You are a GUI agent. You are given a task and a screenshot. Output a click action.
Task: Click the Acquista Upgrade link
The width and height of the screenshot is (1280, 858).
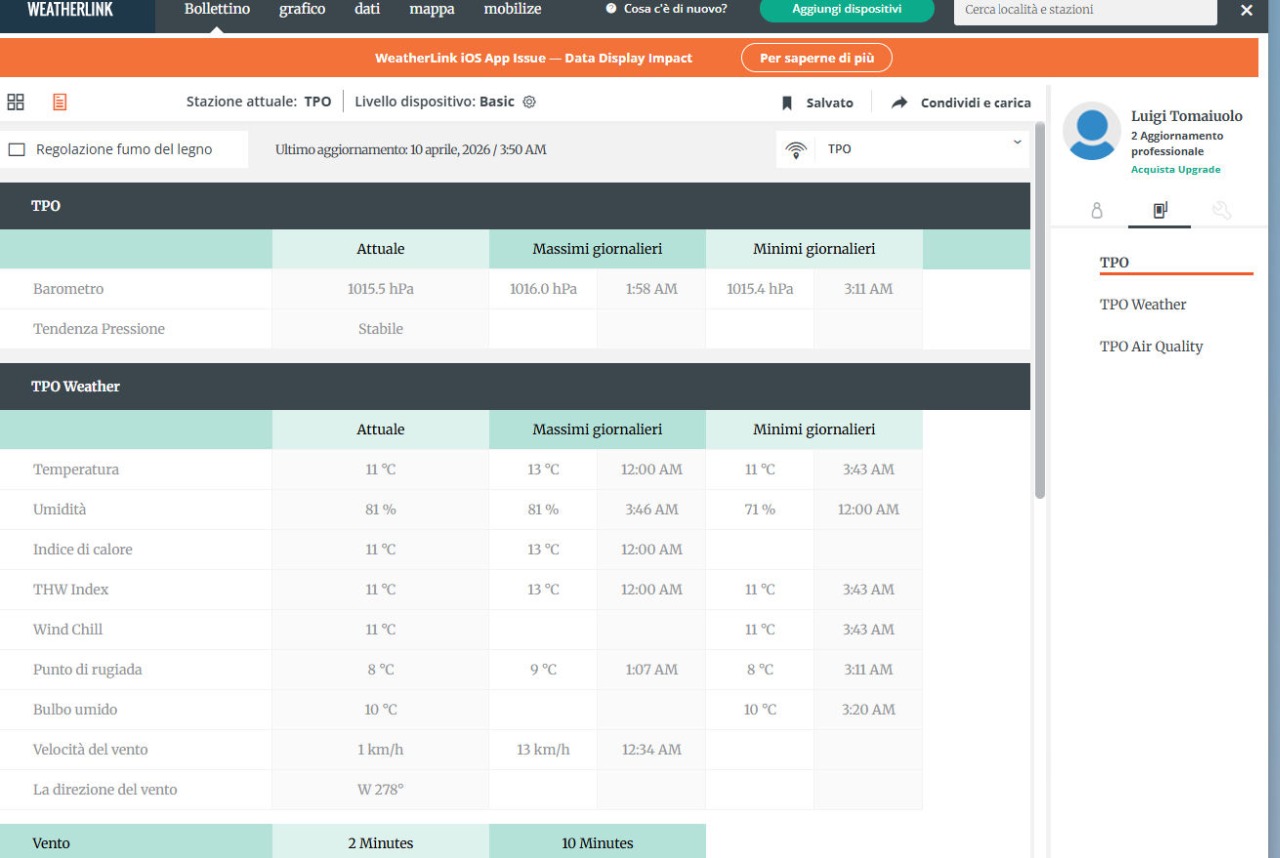[x=1175, y=170]
